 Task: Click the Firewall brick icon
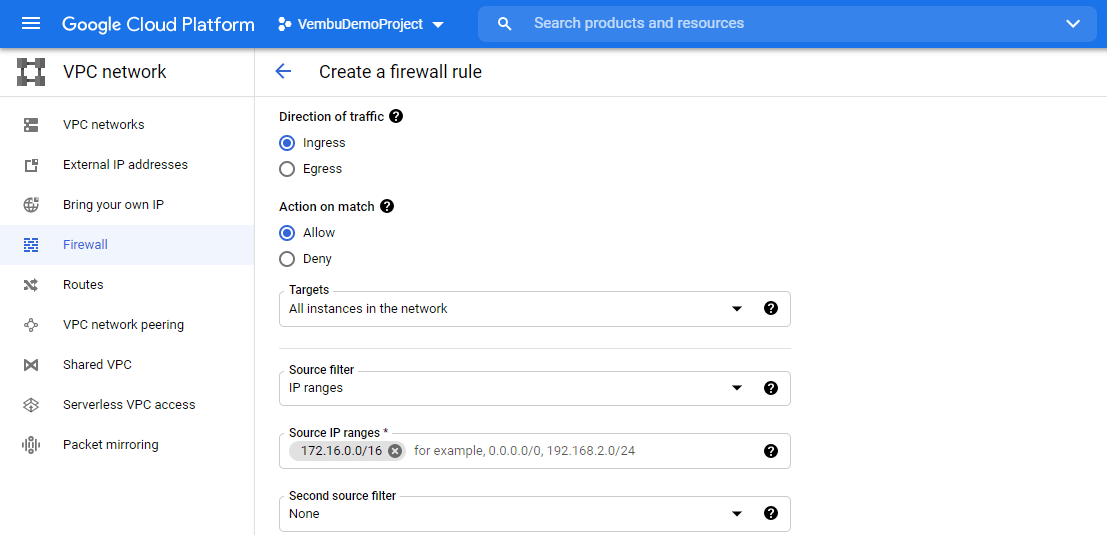point(31,245)
